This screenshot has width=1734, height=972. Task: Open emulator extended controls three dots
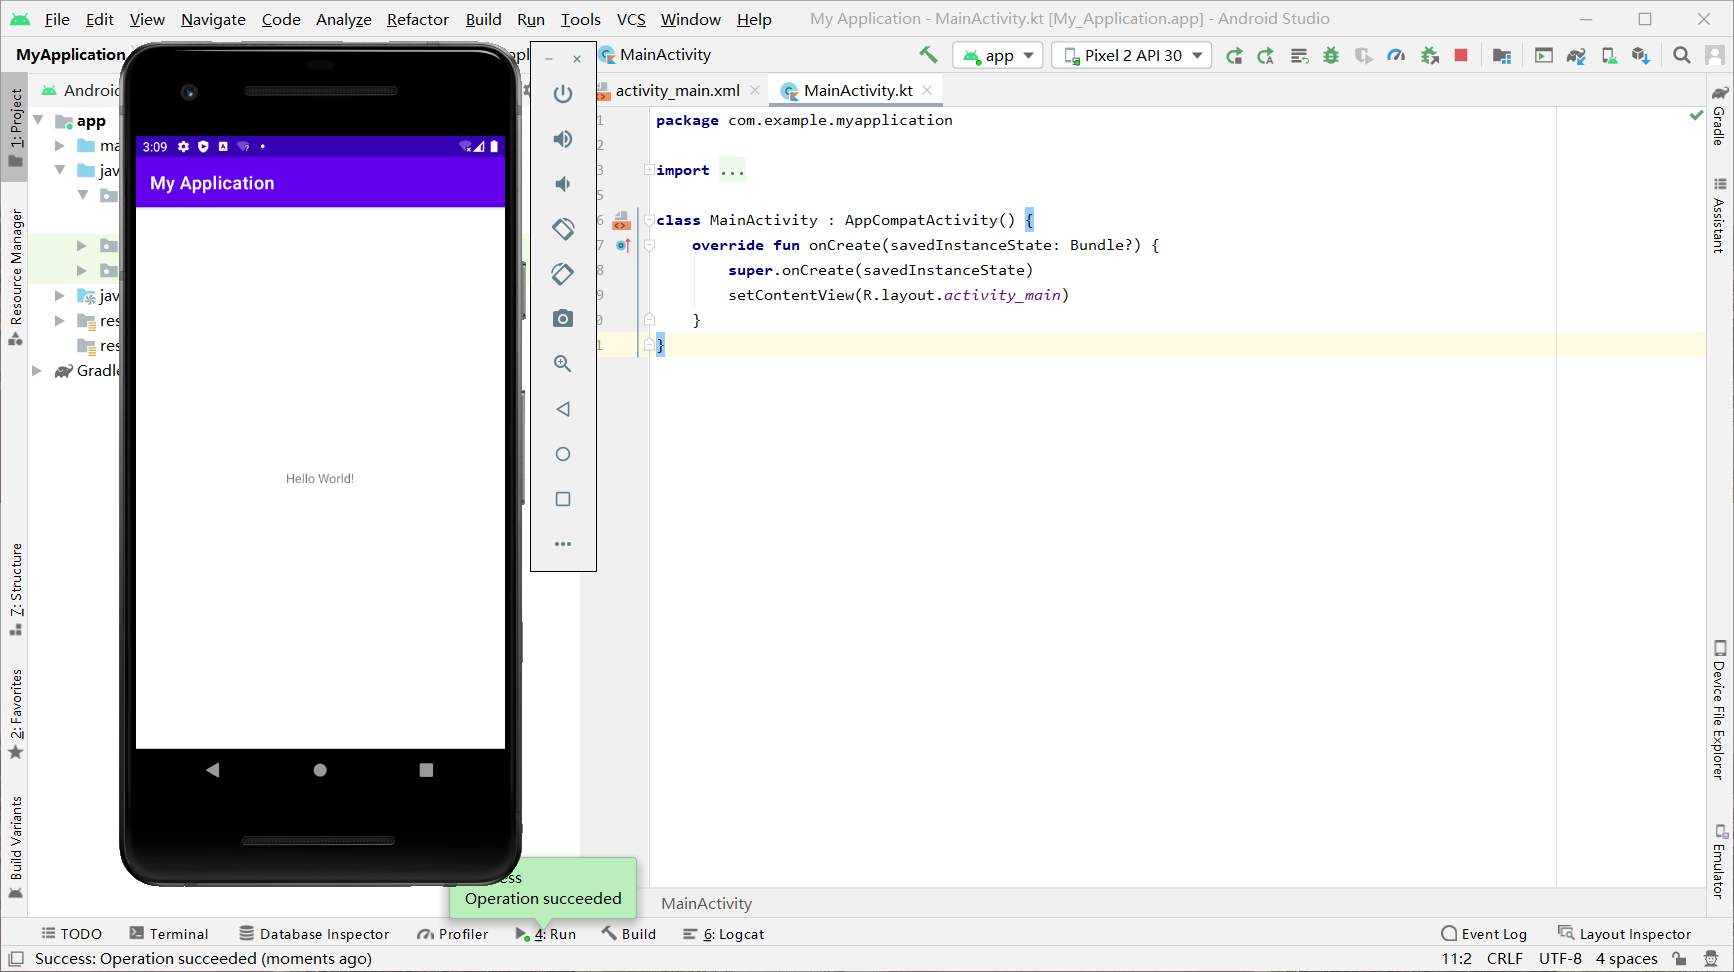click(x=563, y=544)
